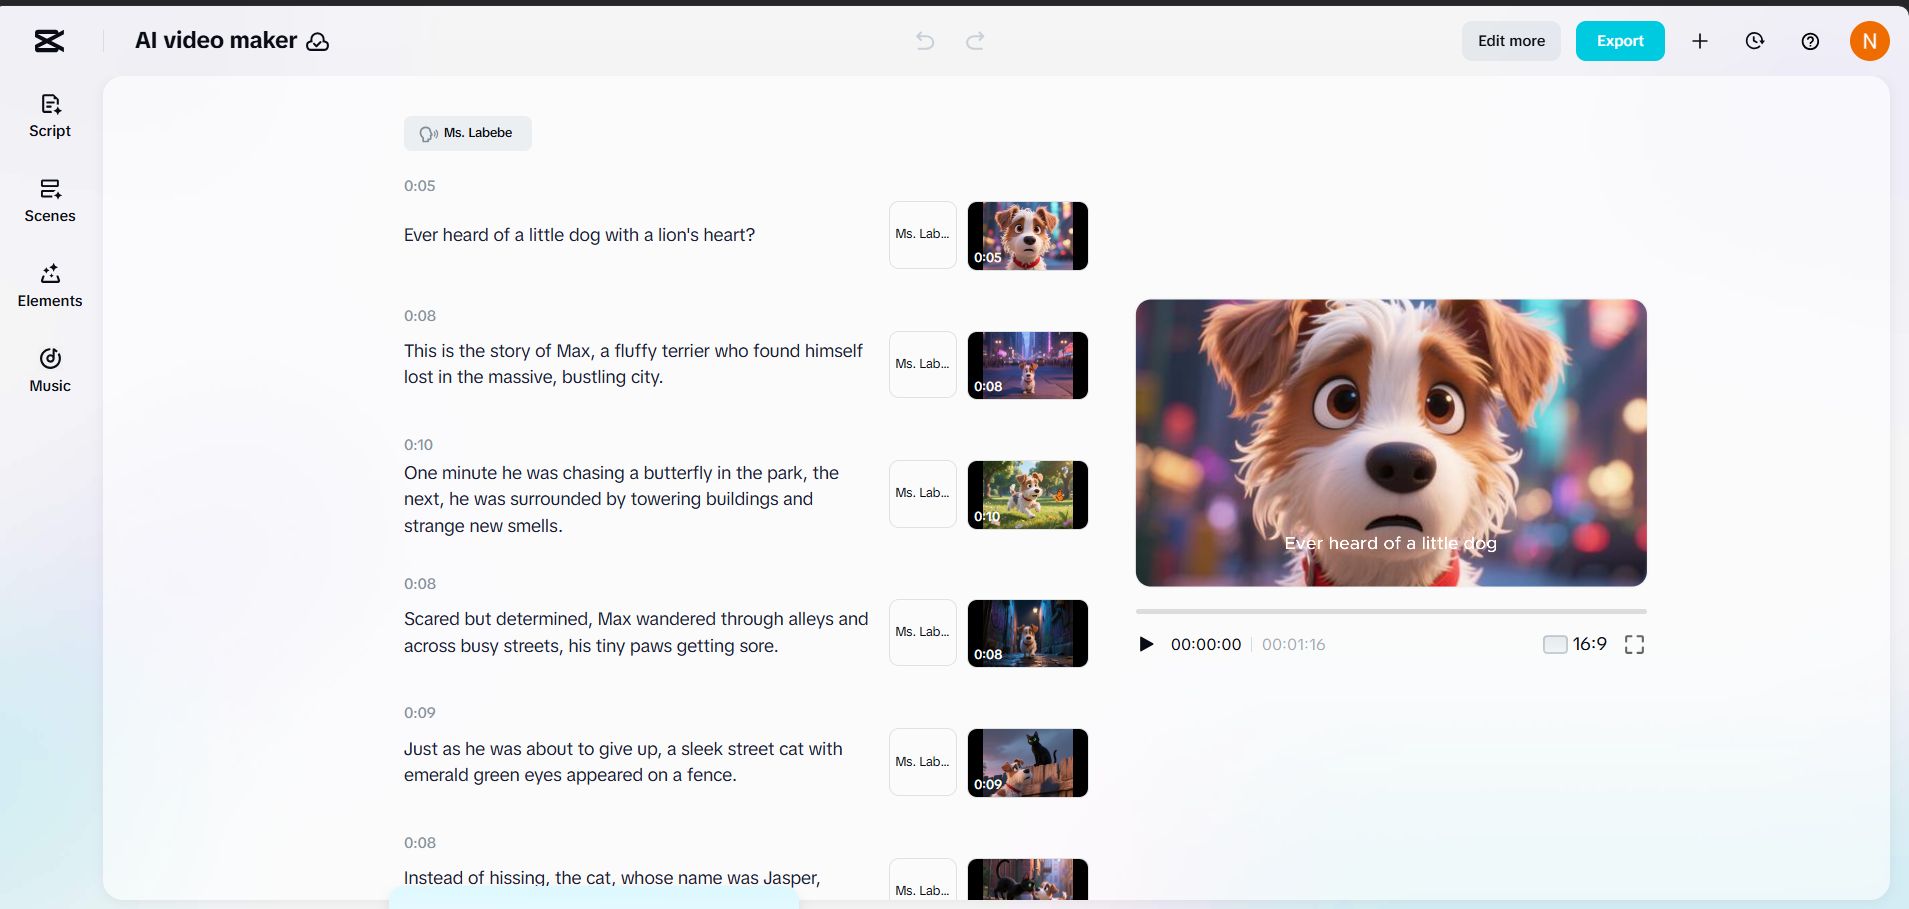Click the Export button
This screenshot has height=909, width=1909.
[x=1620, y=41]
